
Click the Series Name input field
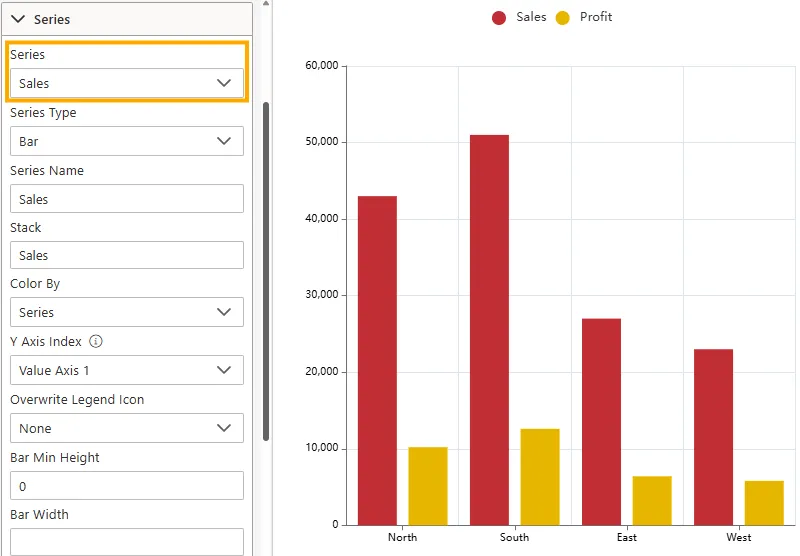tap(126, 199)
